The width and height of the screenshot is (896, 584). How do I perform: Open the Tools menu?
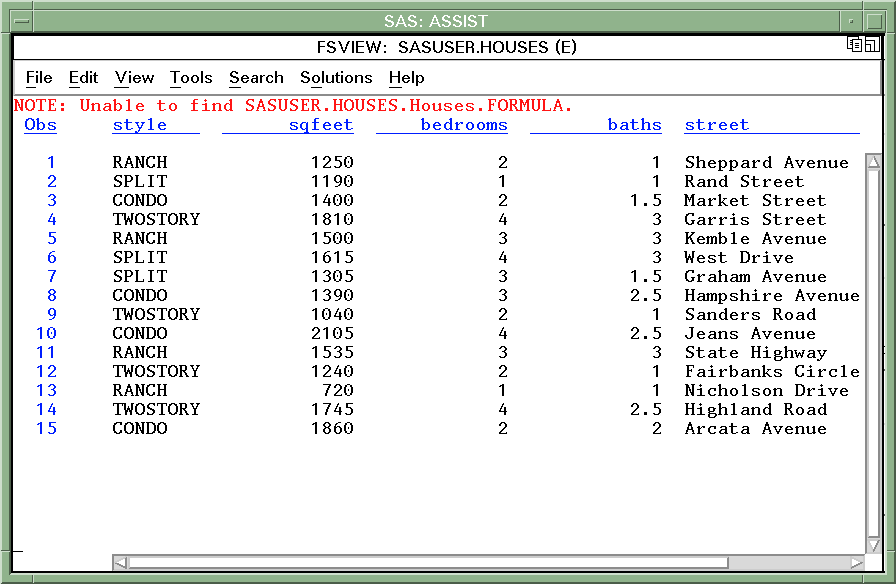[190, 77]
